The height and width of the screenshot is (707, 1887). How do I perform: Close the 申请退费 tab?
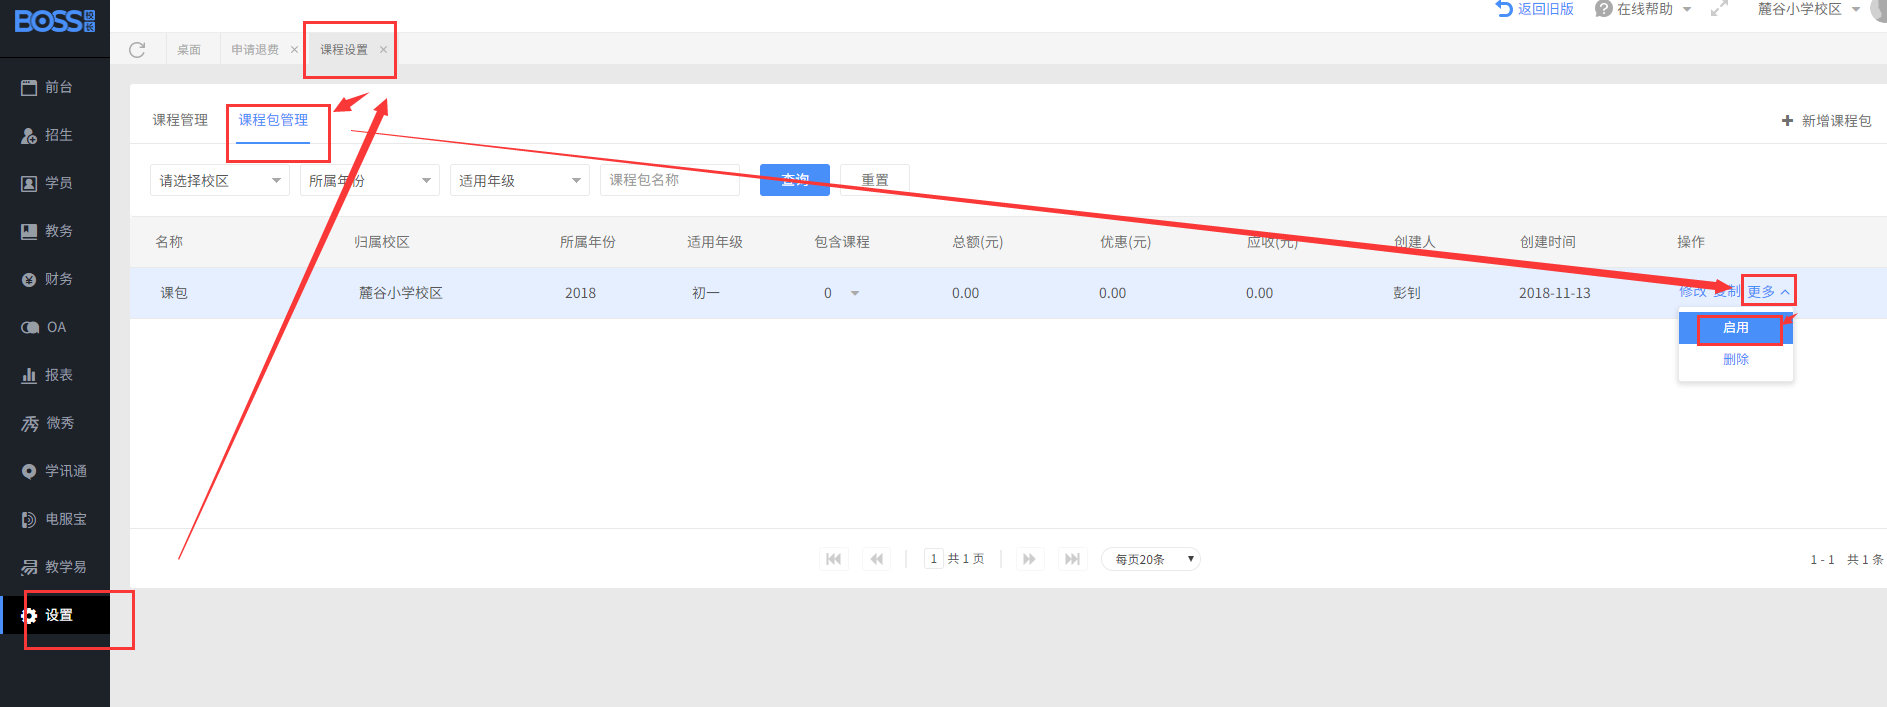click(x=294, y=49)
